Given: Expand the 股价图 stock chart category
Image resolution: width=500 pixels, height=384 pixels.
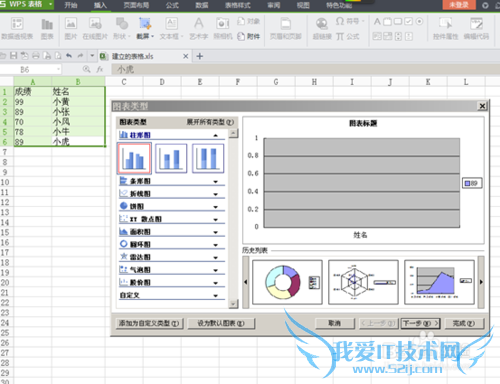Looking at the screenshot, I should coord(216,283).
